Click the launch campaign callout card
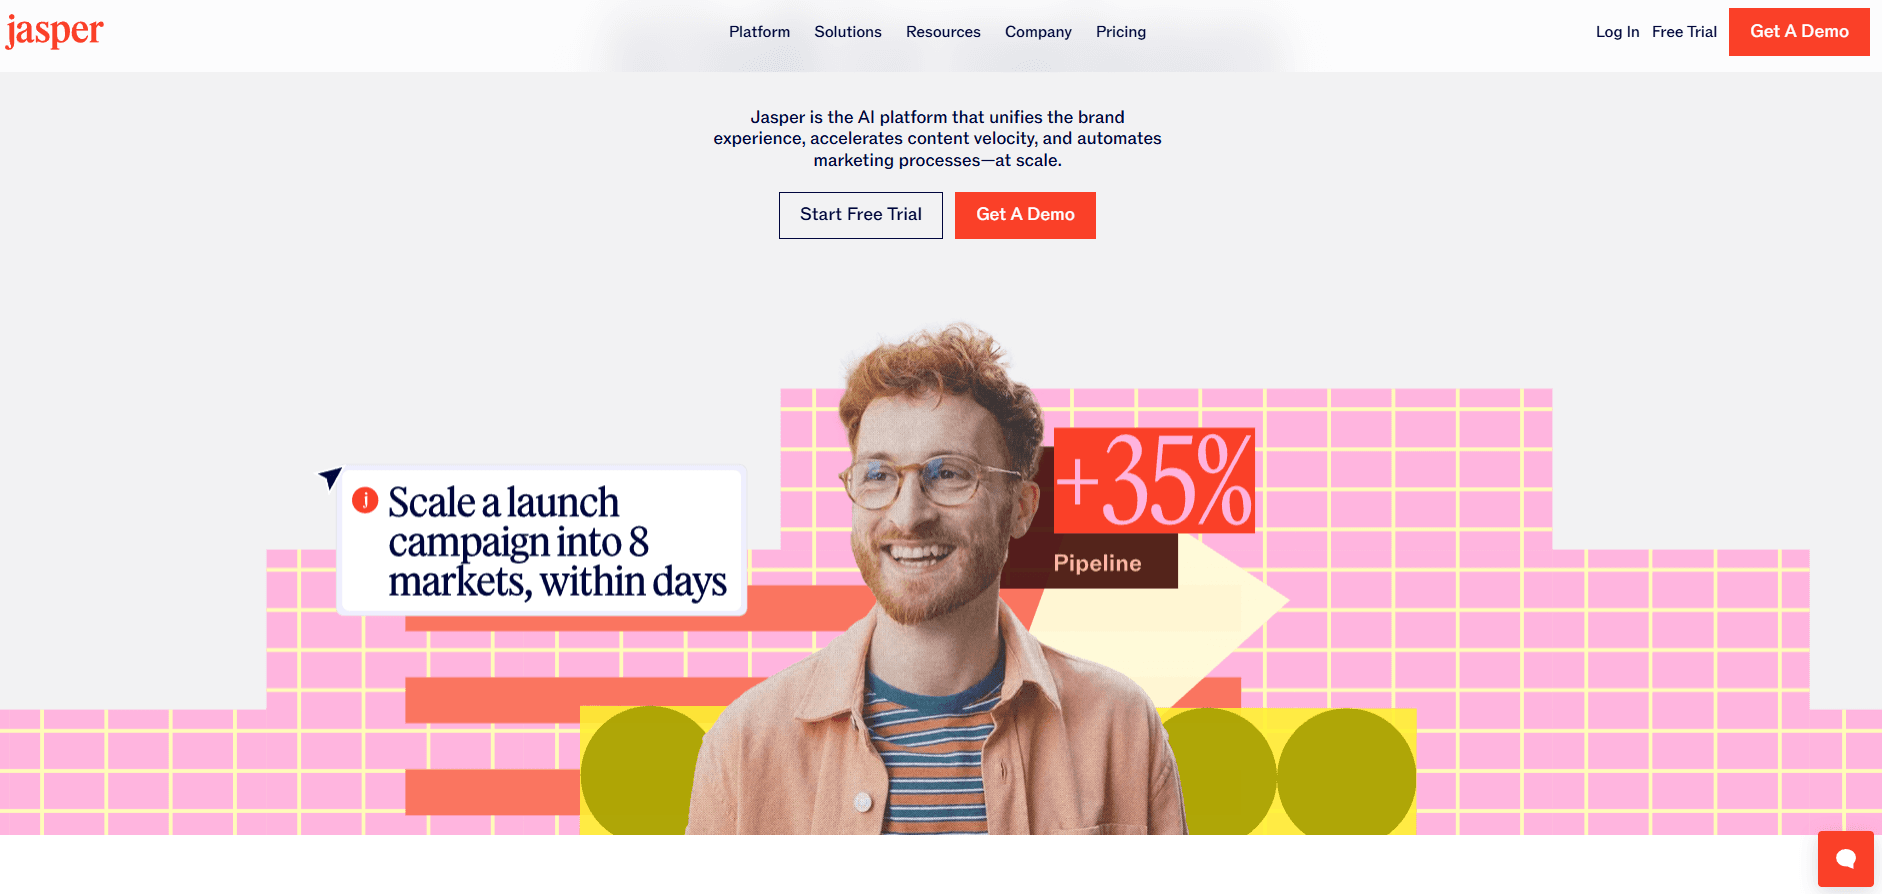 pyautogui.click(x=542, y=540)
